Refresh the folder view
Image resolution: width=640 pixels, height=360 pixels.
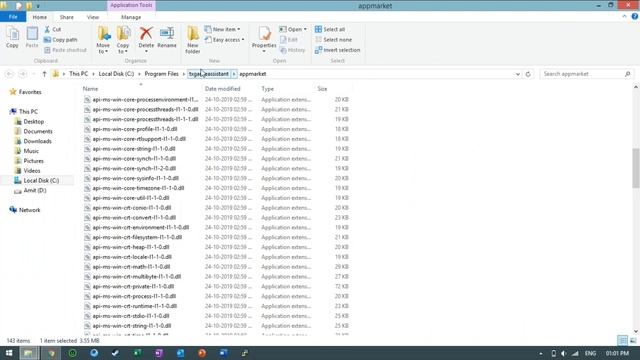pyautogui.click(x=528, y=74)
